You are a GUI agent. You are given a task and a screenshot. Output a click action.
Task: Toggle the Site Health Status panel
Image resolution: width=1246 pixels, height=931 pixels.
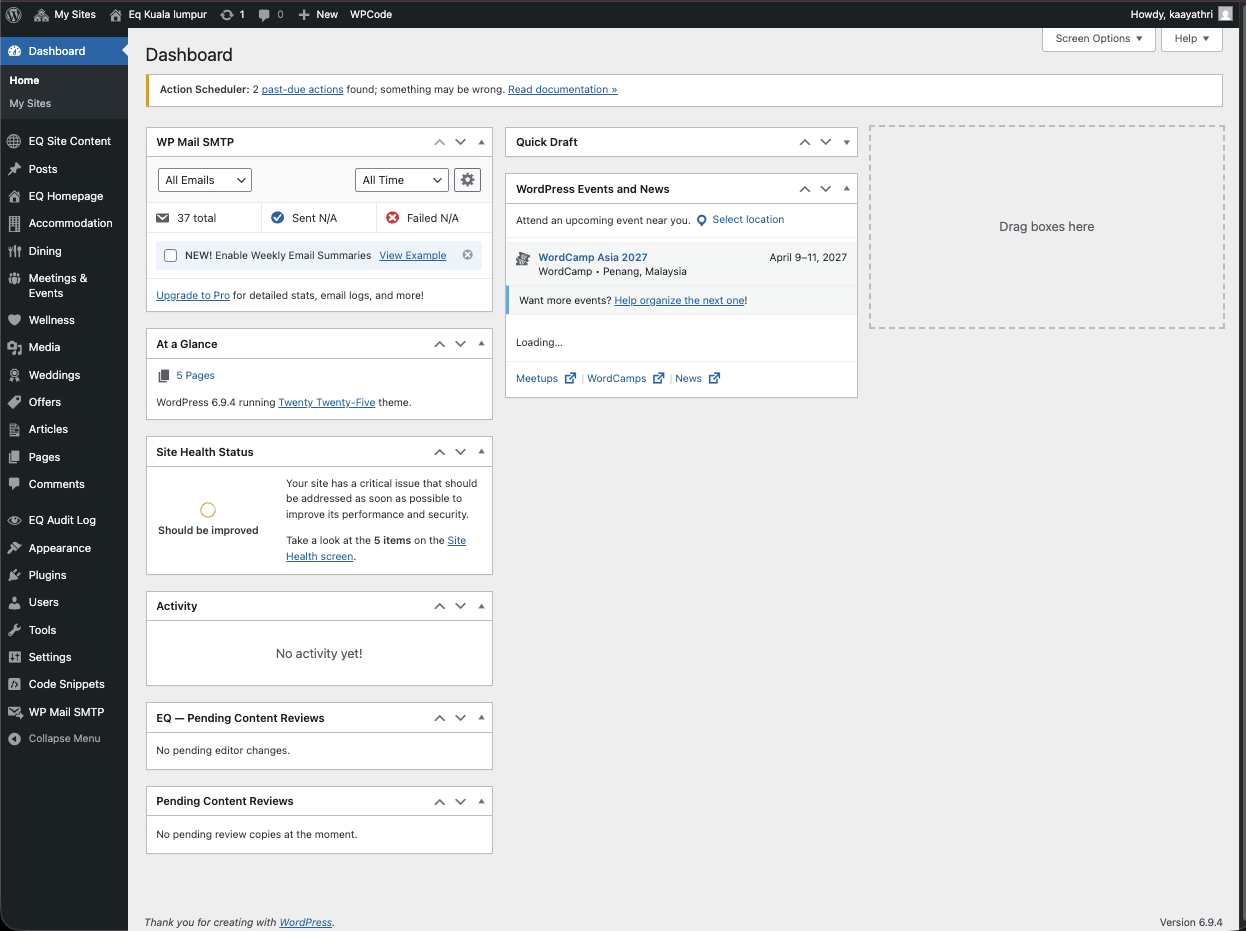click(481, 452)
